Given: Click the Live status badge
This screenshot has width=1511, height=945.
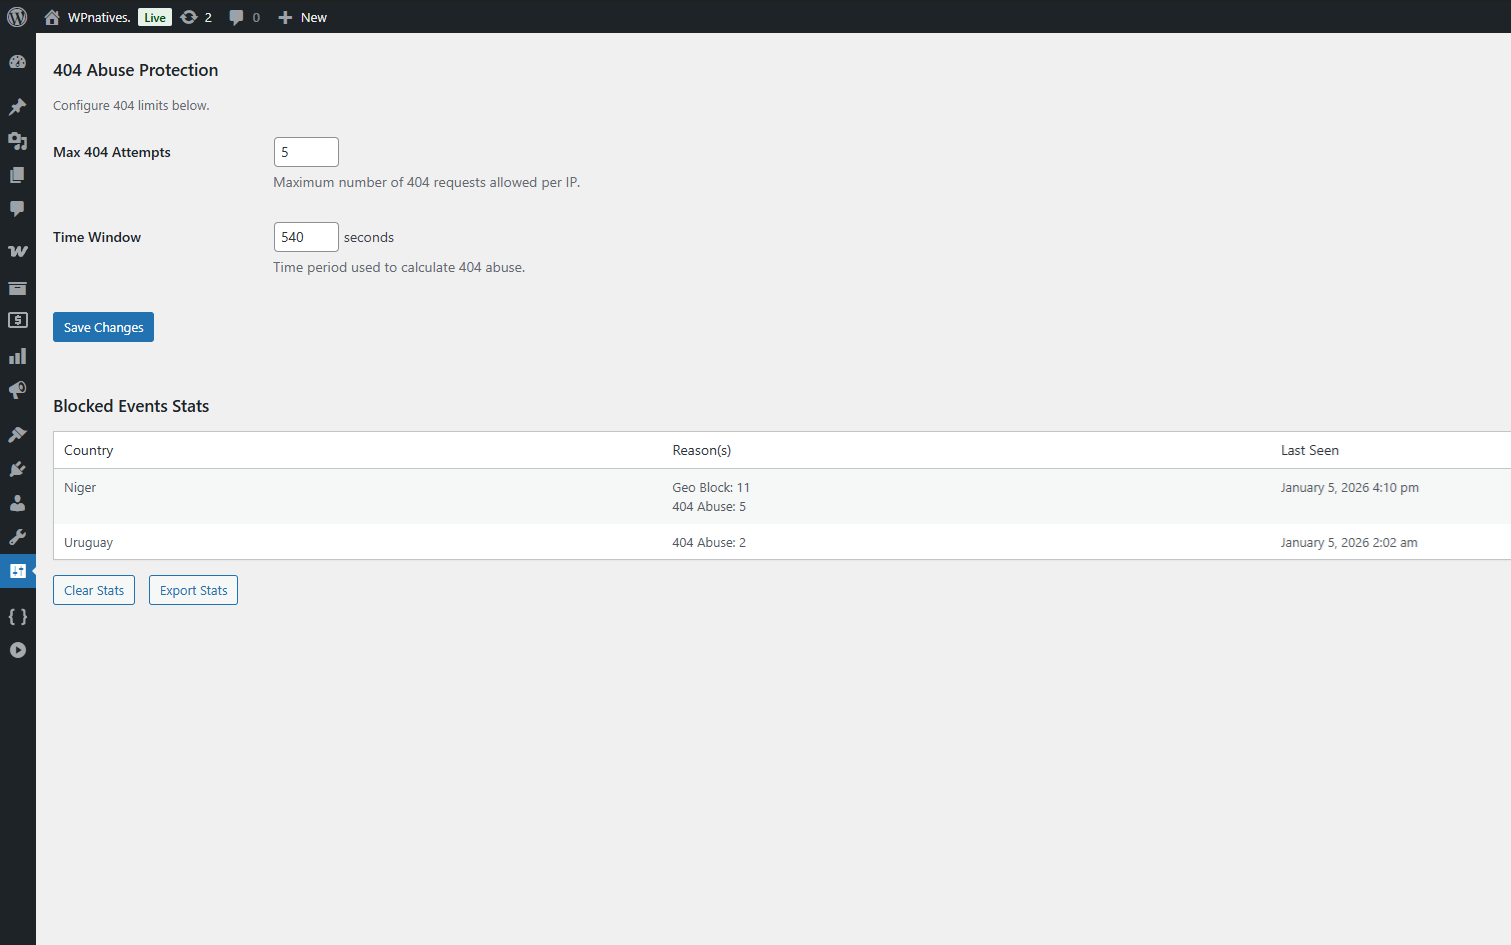Looking at the screenshot, I should 155,17.
